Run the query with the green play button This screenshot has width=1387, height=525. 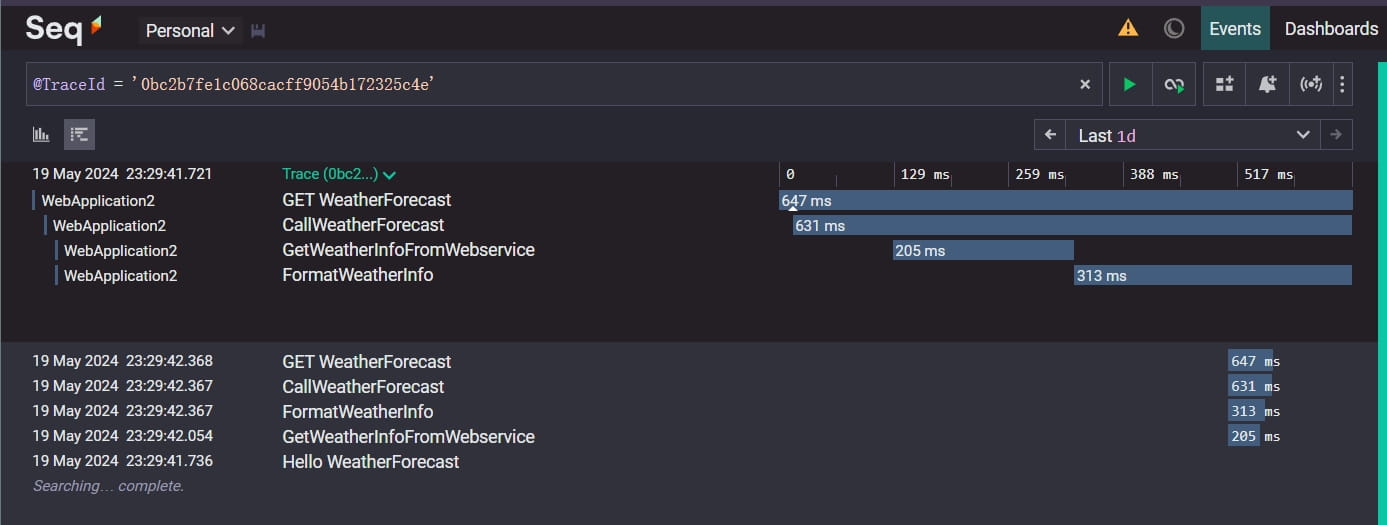point(1130,85)
